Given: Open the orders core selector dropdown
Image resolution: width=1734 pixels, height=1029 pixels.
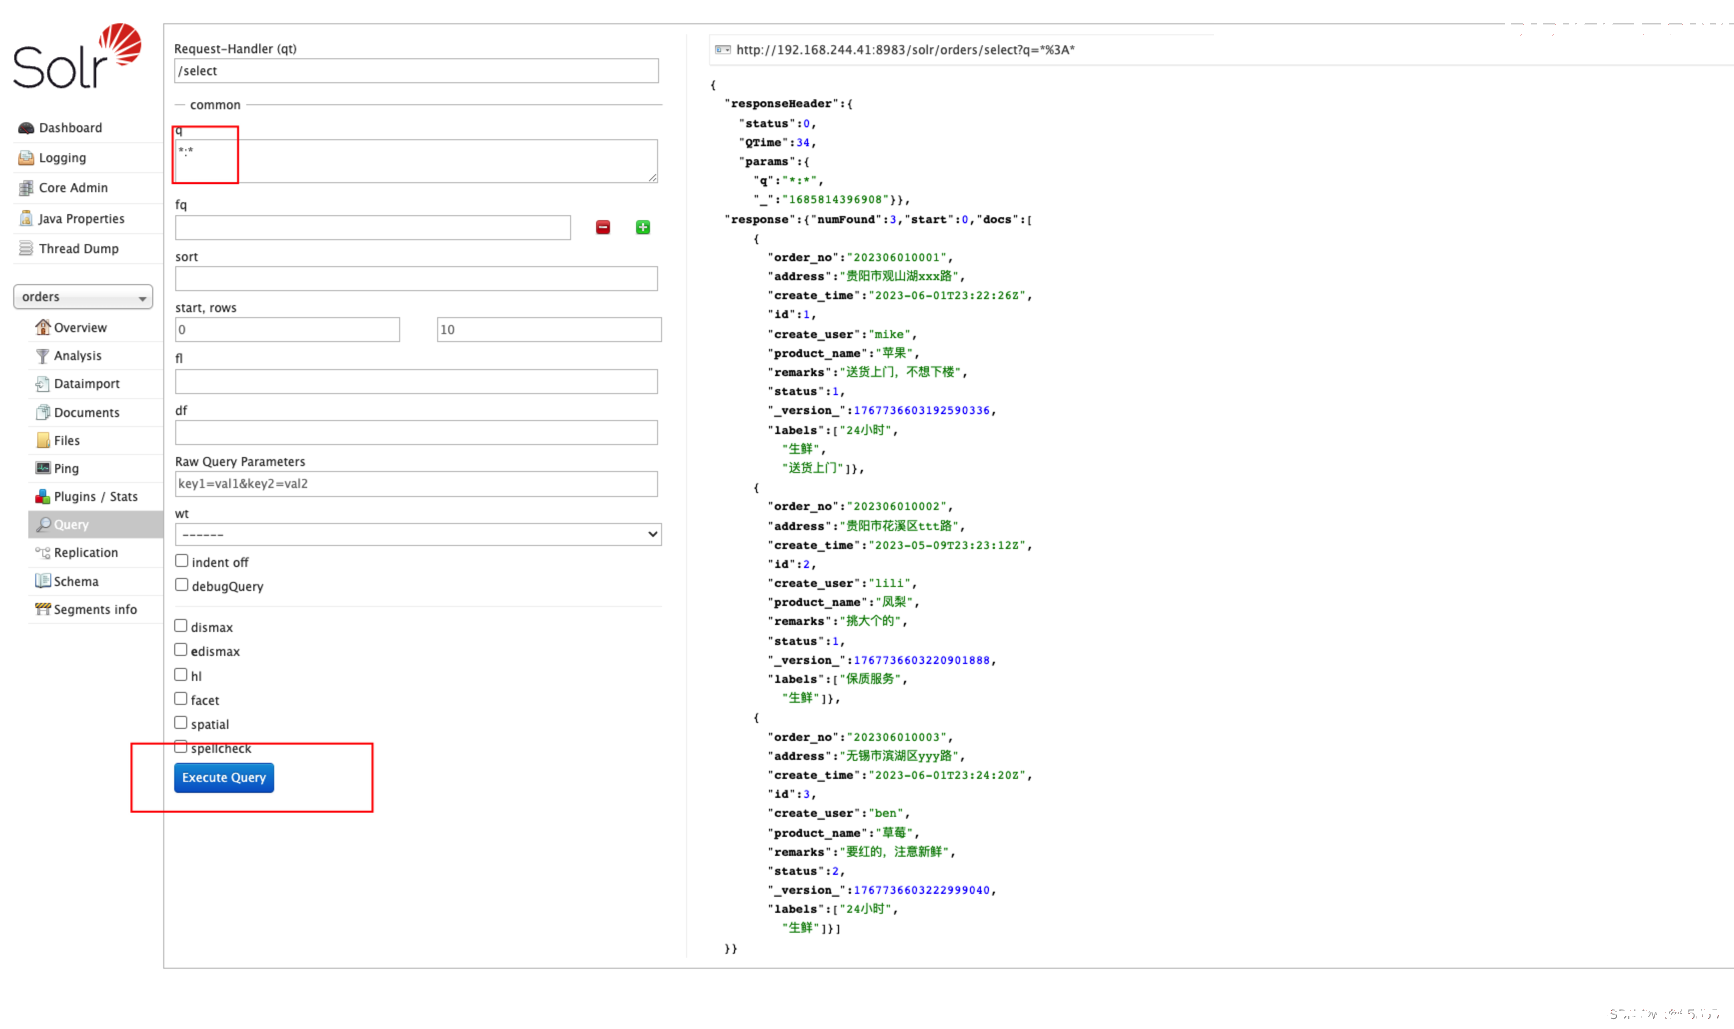Looking at the screenshot, I should [83, 297].
